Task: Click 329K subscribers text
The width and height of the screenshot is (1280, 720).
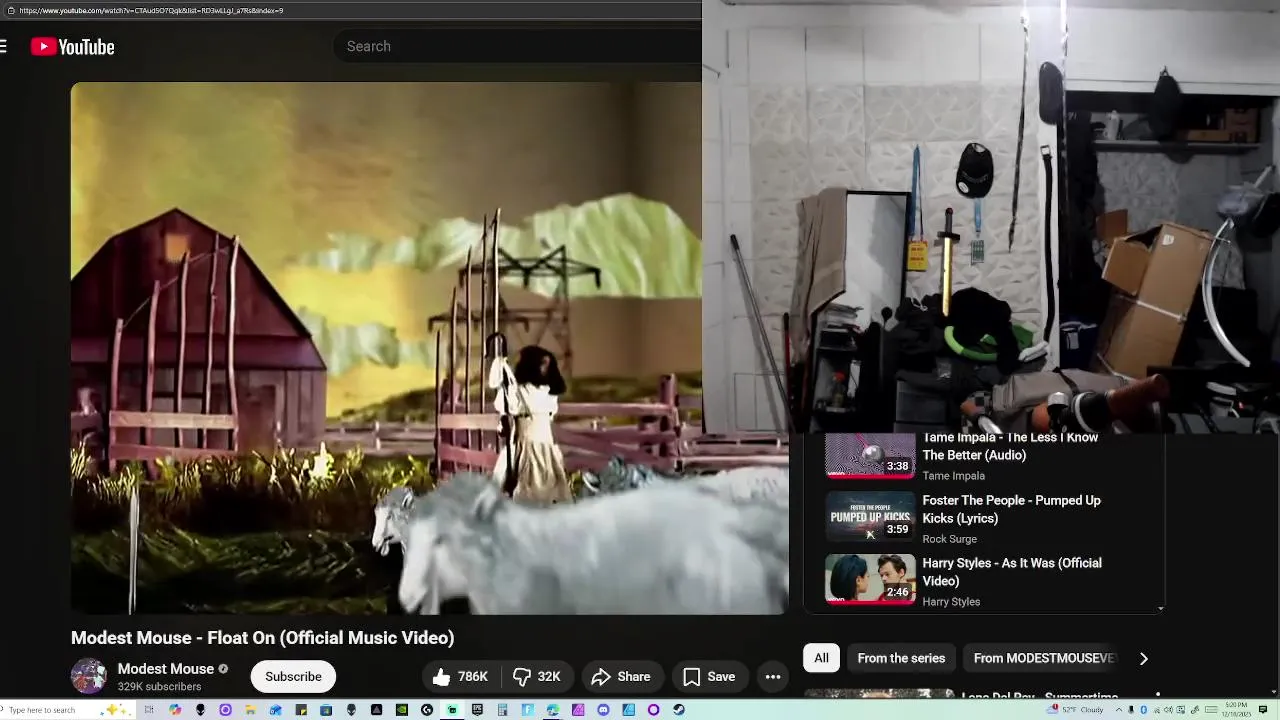Action: coord(159,687)
